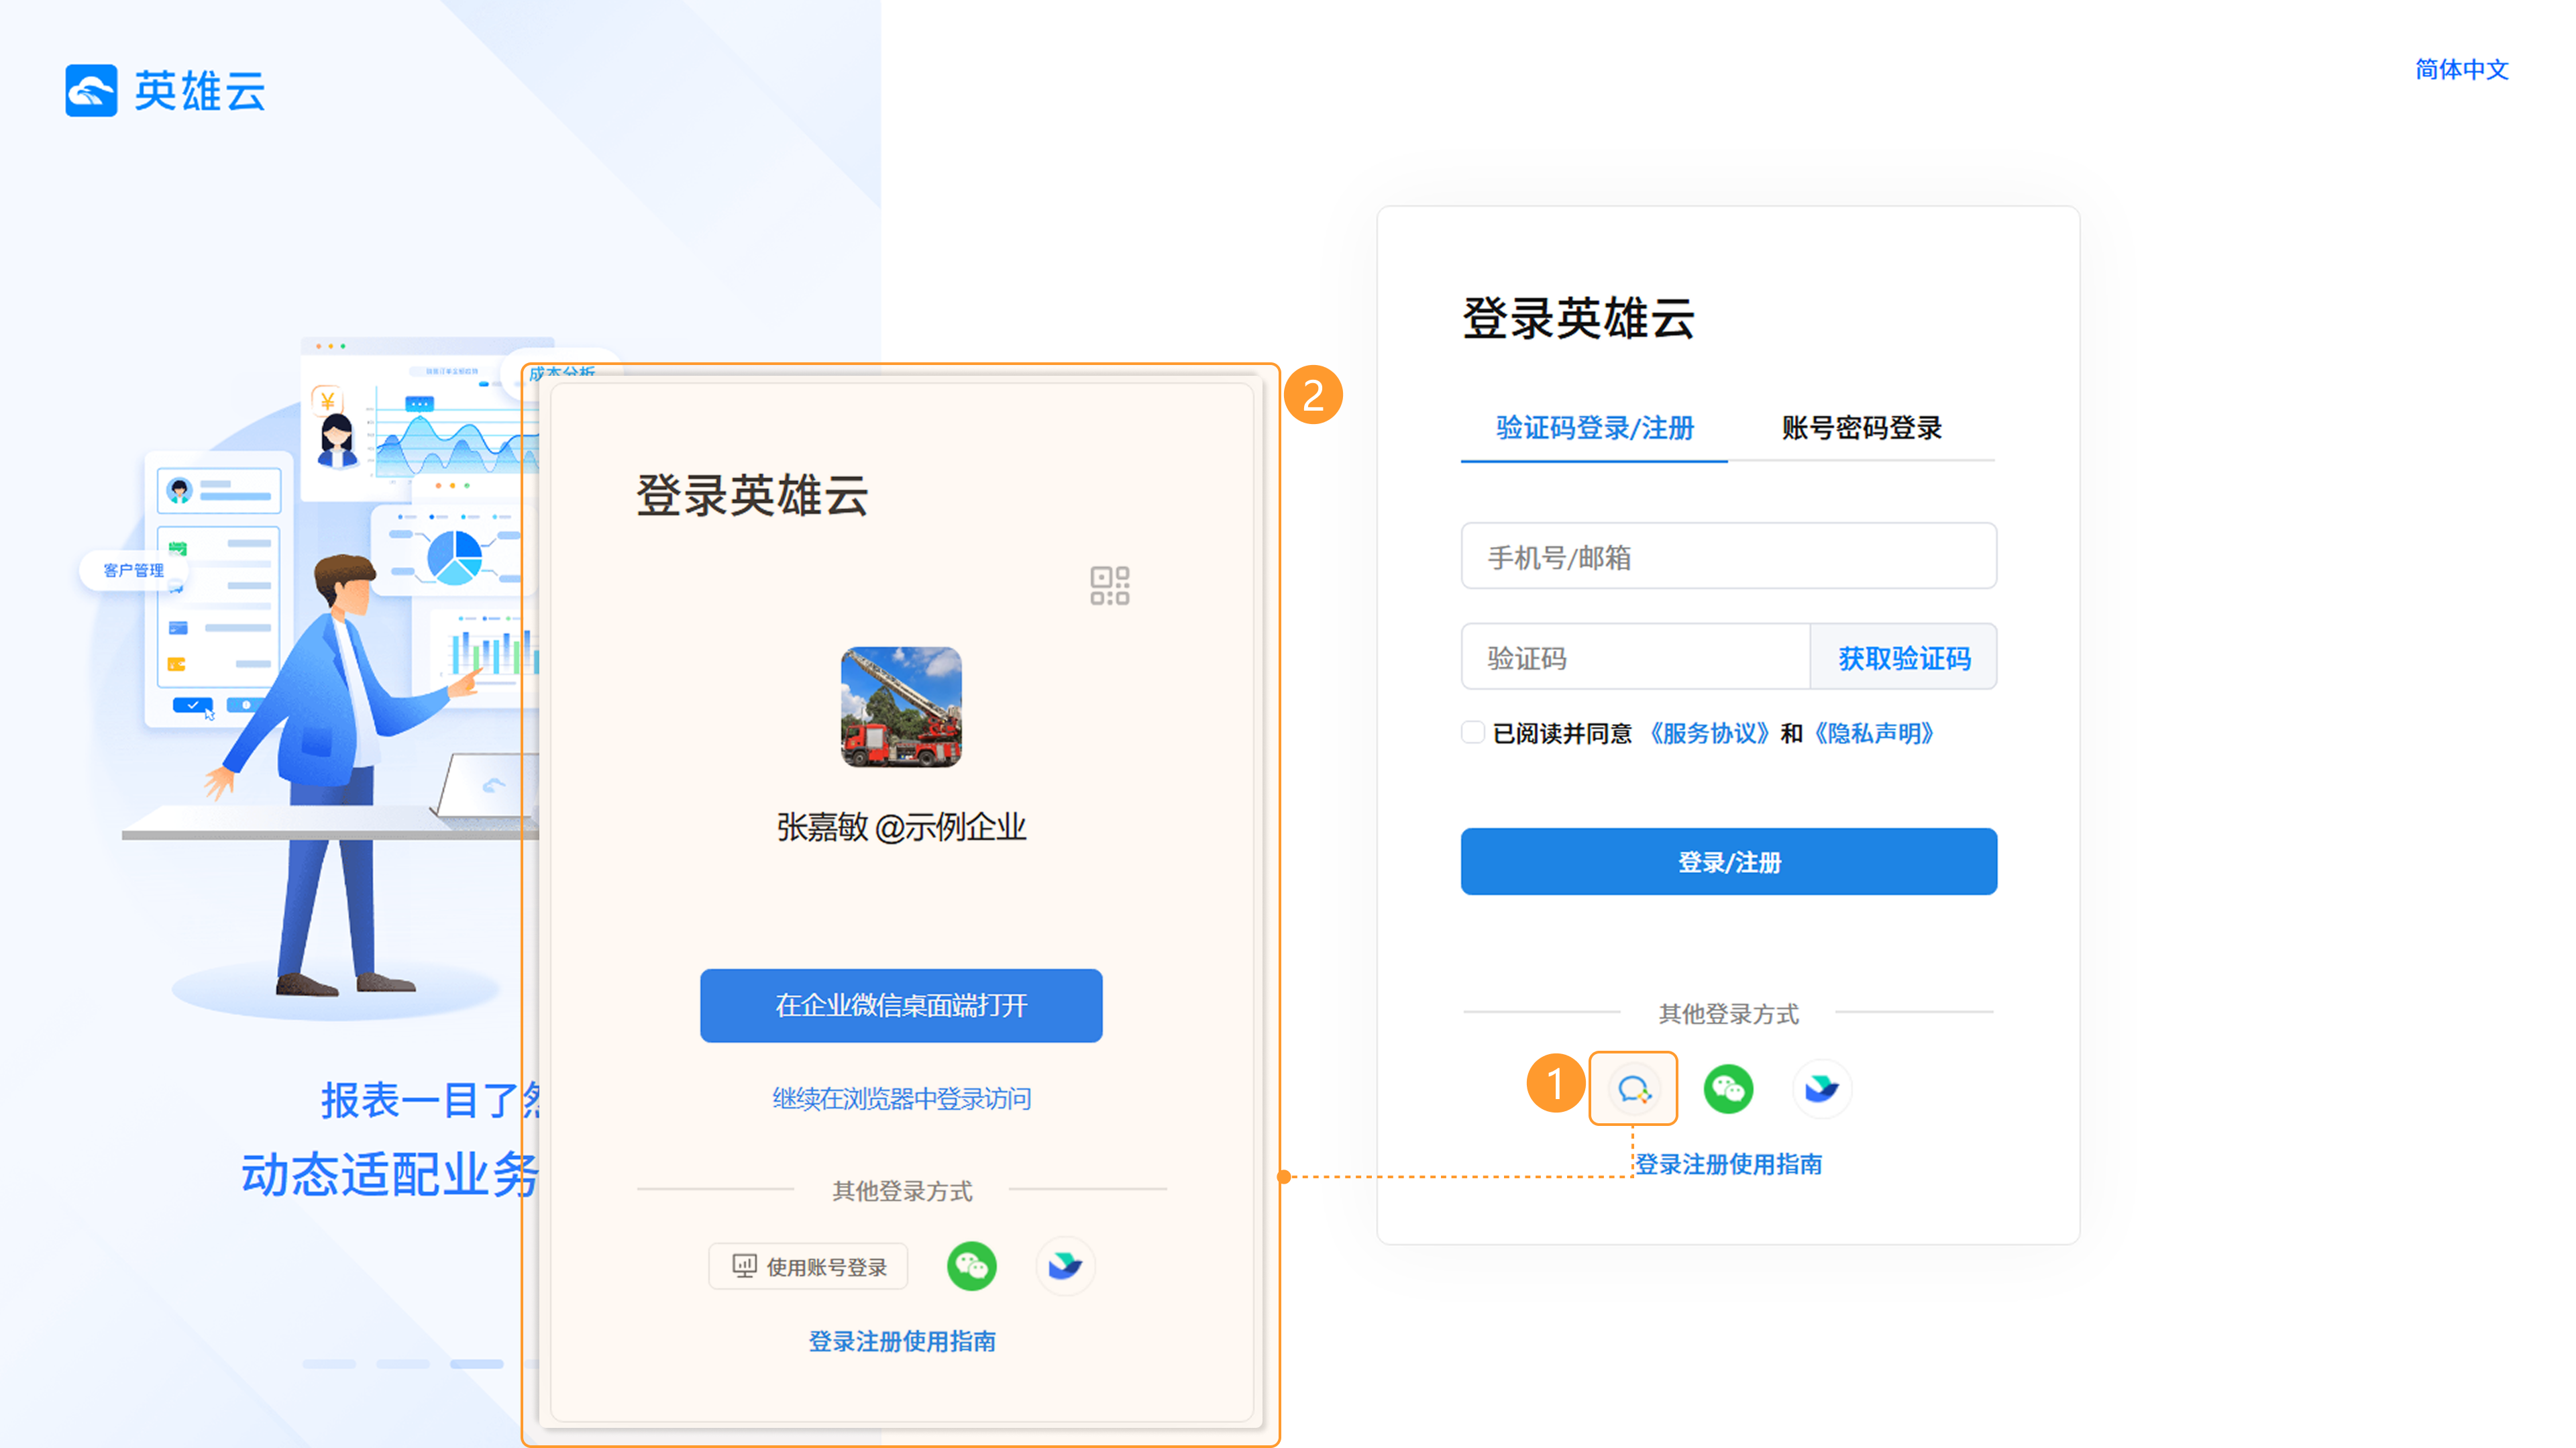Focus the 验证码 input field
This screenshot has height=1448, width=2576.
[x=1635, y=657]
